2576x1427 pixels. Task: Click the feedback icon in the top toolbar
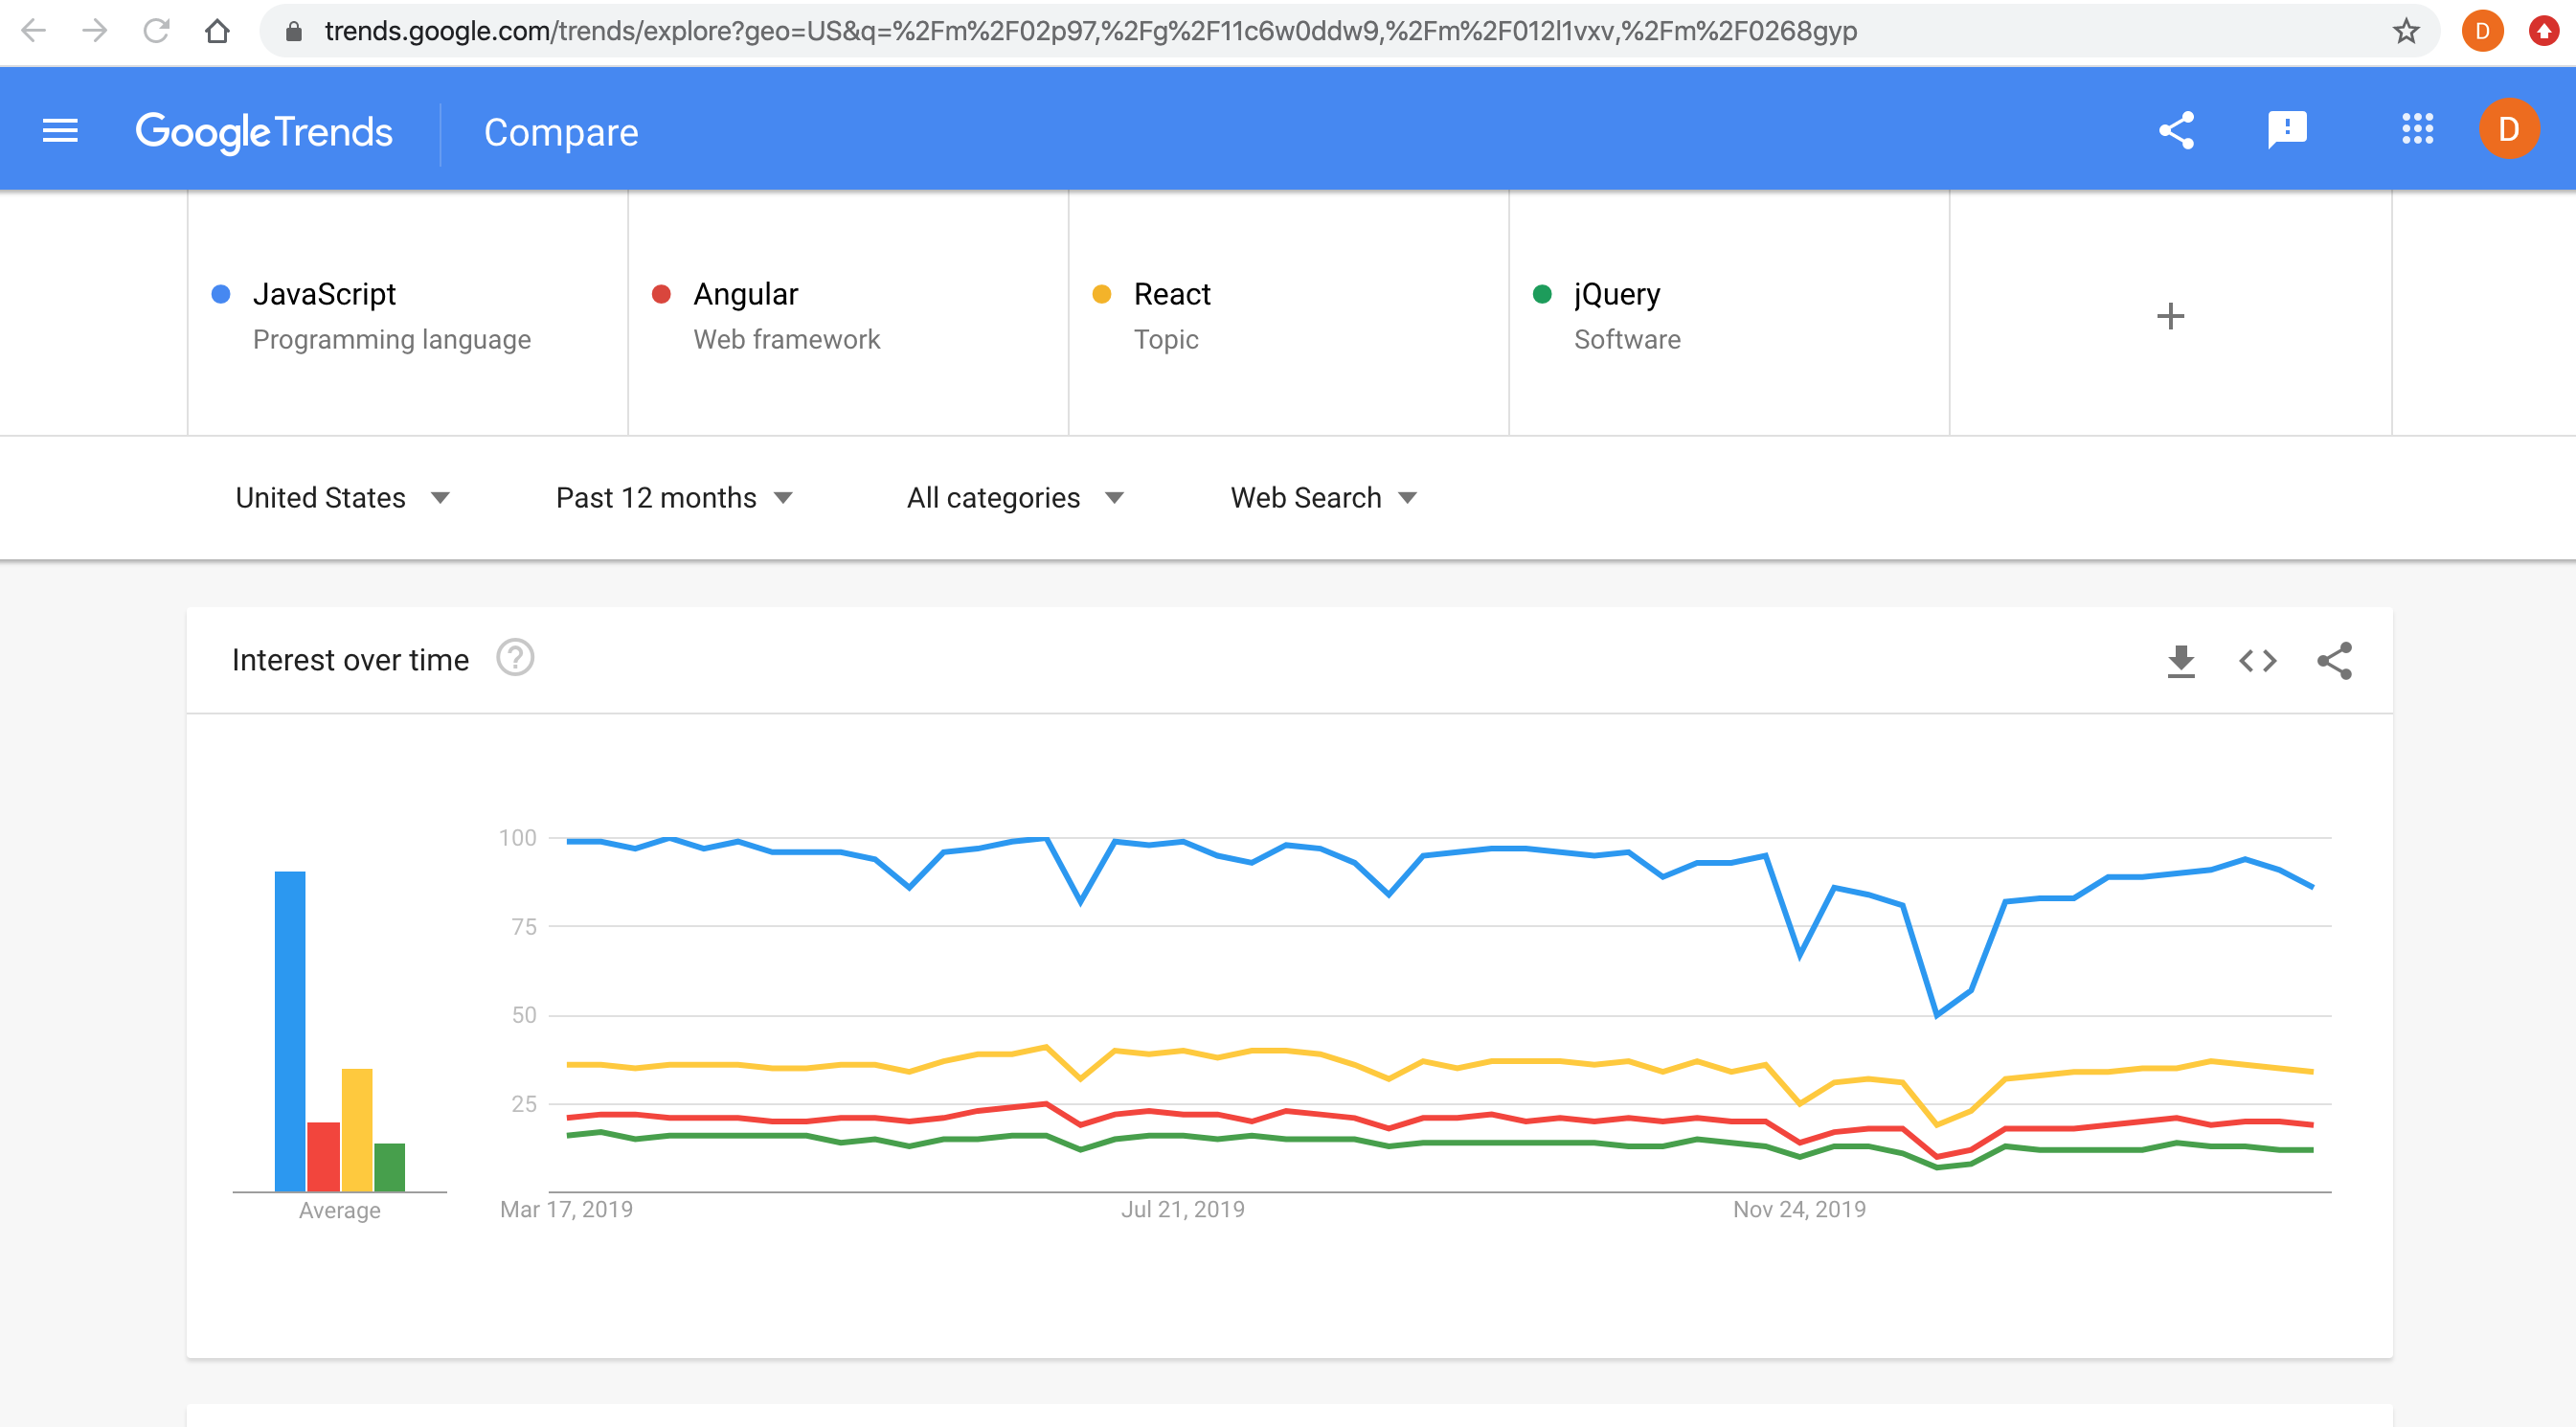[2284, 132]
